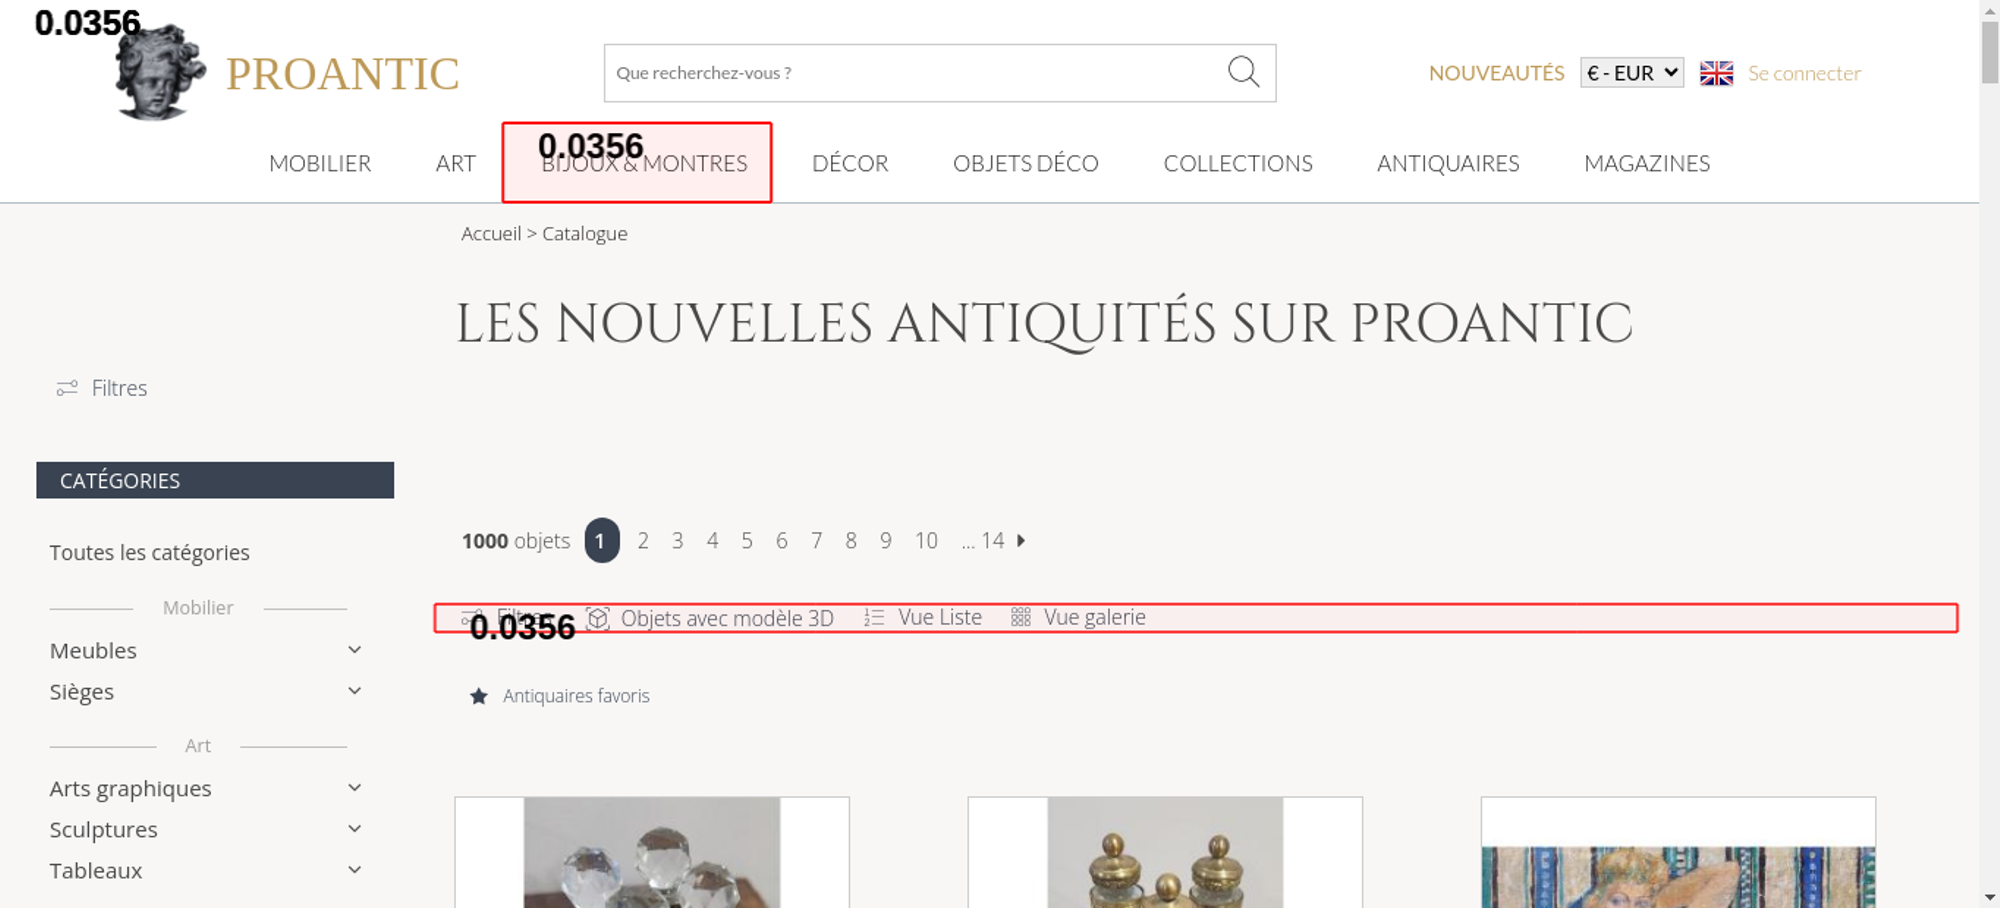Screen dimensions: 2000x908
Task: Expand the Meubles category
Action: pyautogui.click(x=354, y=650)
